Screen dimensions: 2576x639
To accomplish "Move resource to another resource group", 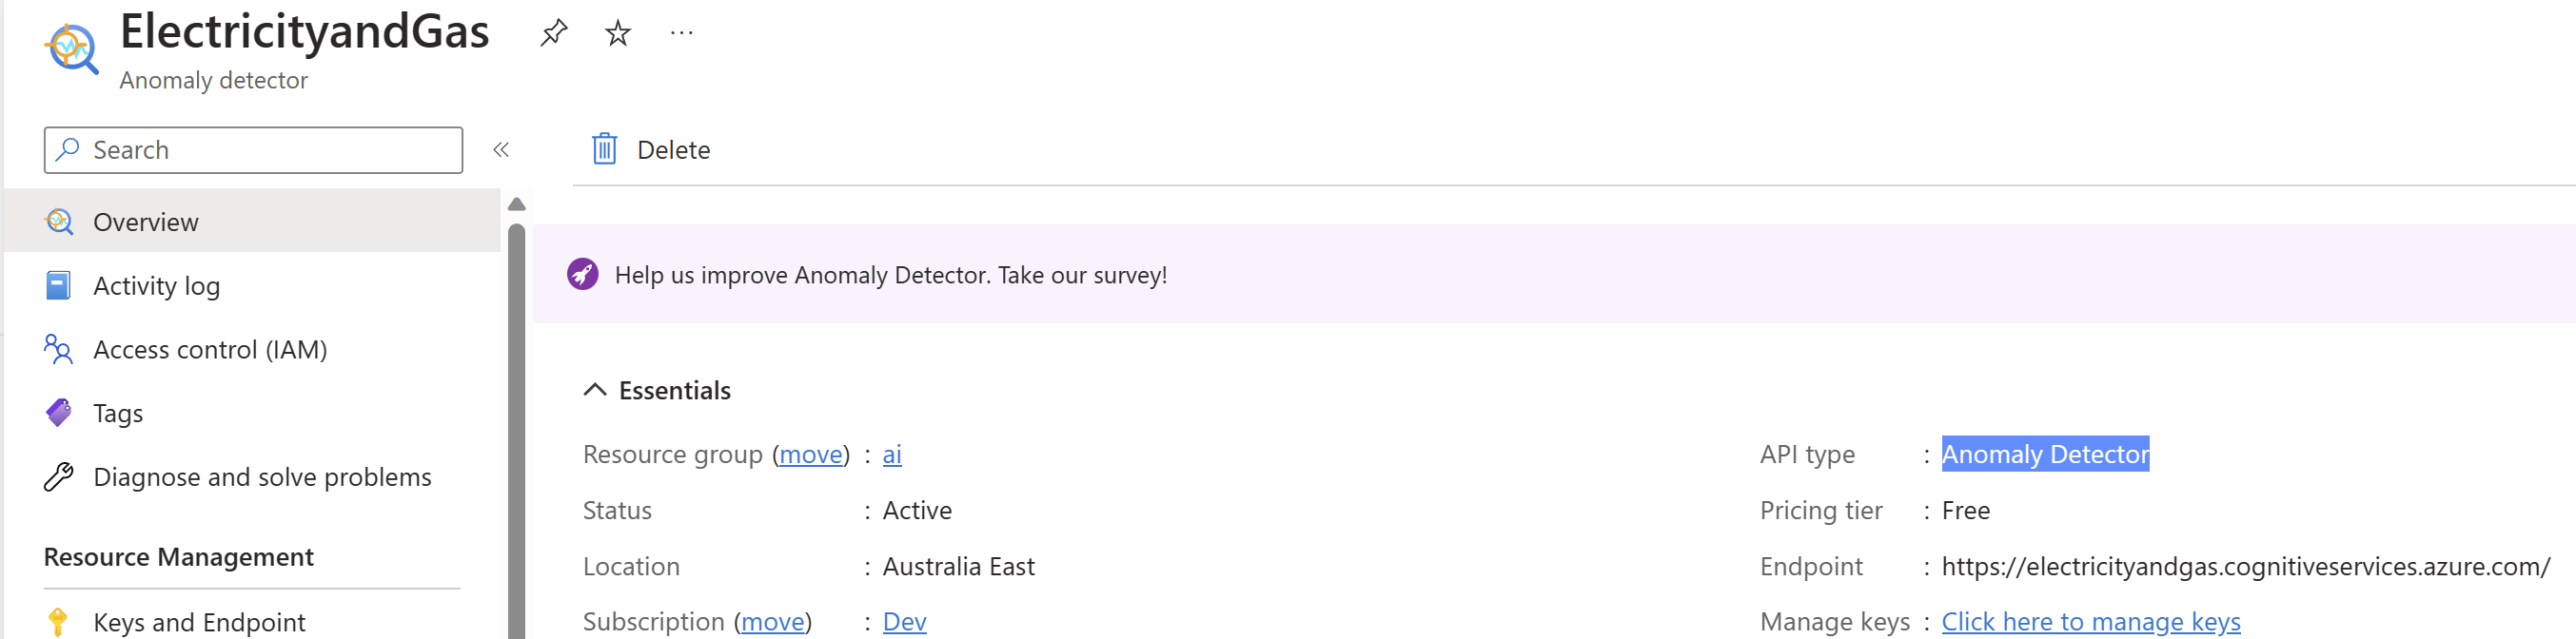I will (x=810, y=455).
